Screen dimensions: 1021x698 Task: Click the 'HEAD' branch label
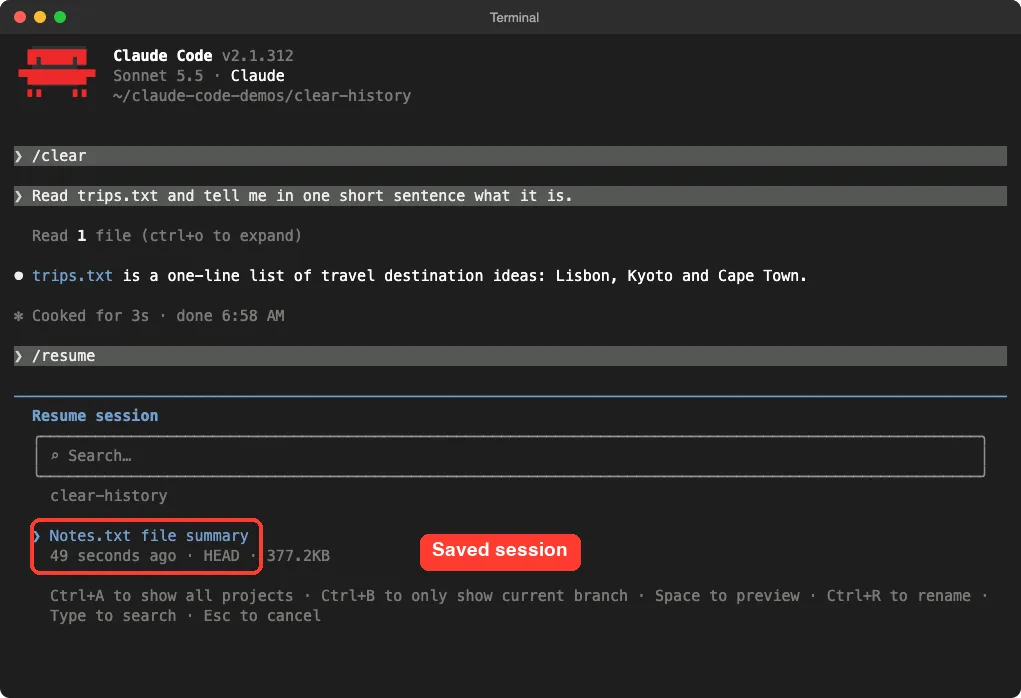click(221, 556)
